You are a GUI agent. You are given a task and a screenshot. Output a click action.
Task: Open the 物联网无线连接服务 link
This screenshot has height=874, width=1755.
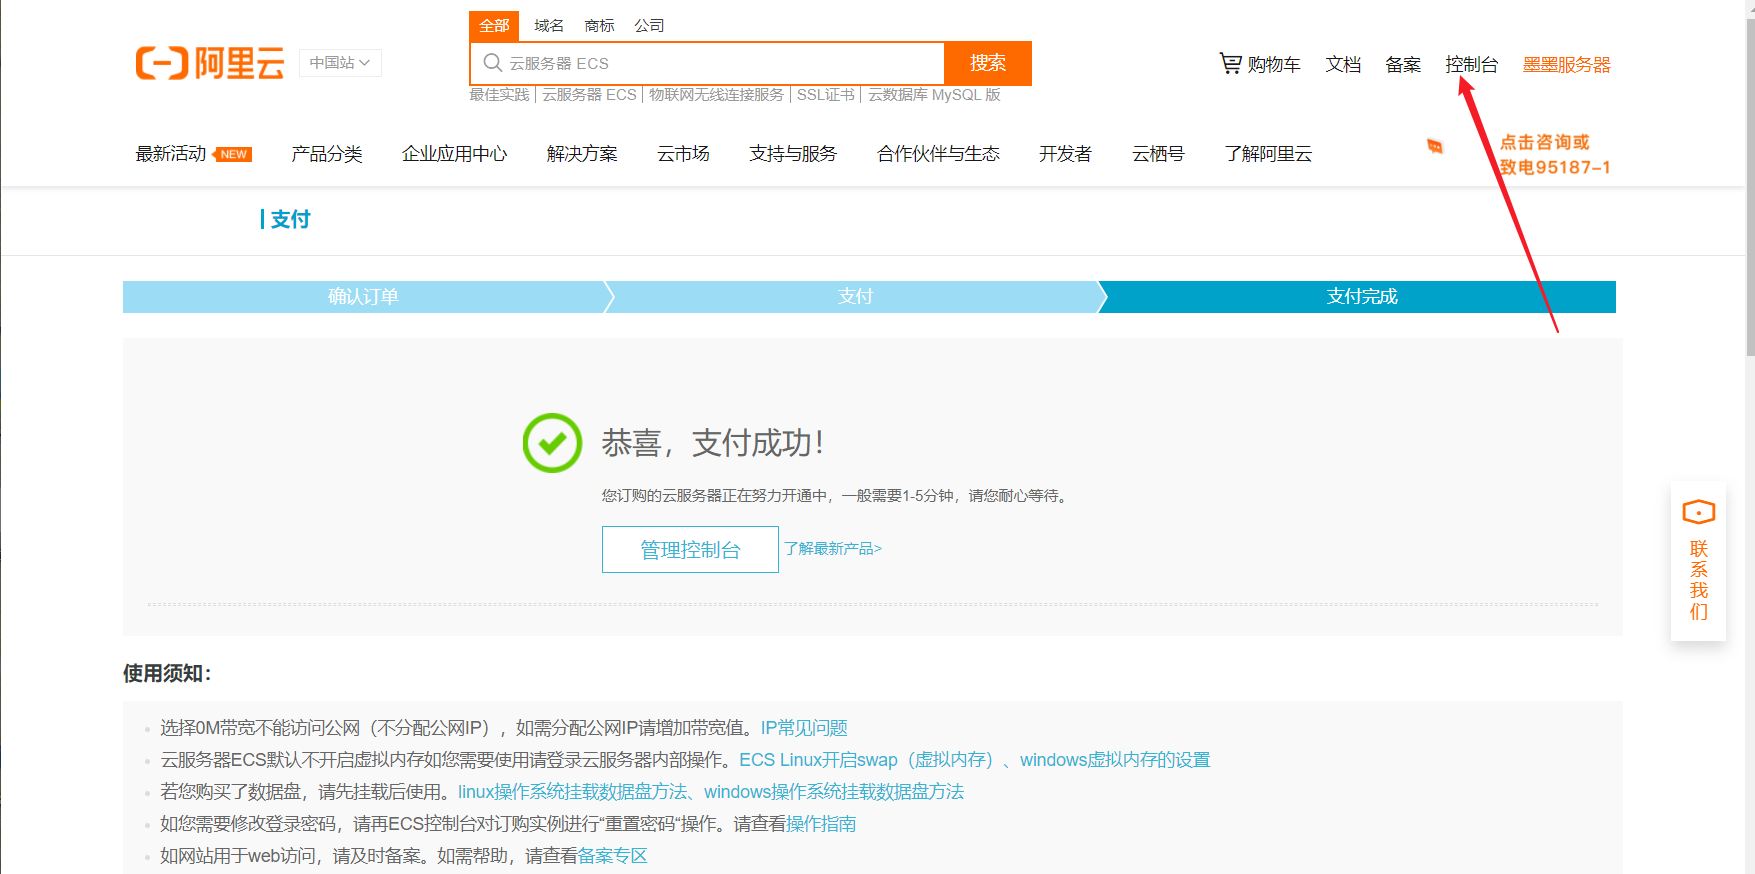click(x=716, y=95)
